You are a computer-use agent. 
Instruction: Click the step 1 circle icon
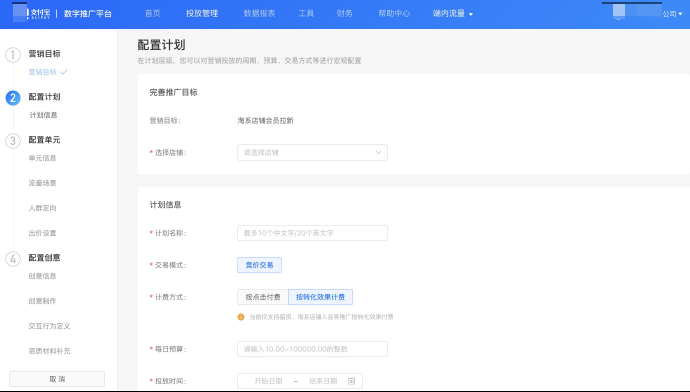(x=13, y=55)
